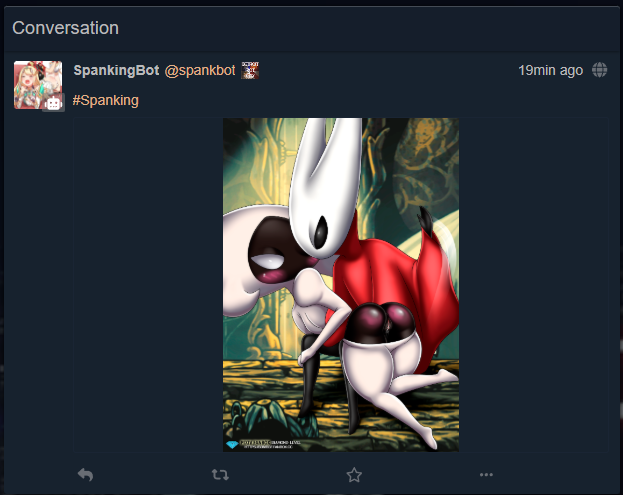Click the custom emoji beside @spankbot
Viewport: 623px width, 495px height.
[250, 70]
